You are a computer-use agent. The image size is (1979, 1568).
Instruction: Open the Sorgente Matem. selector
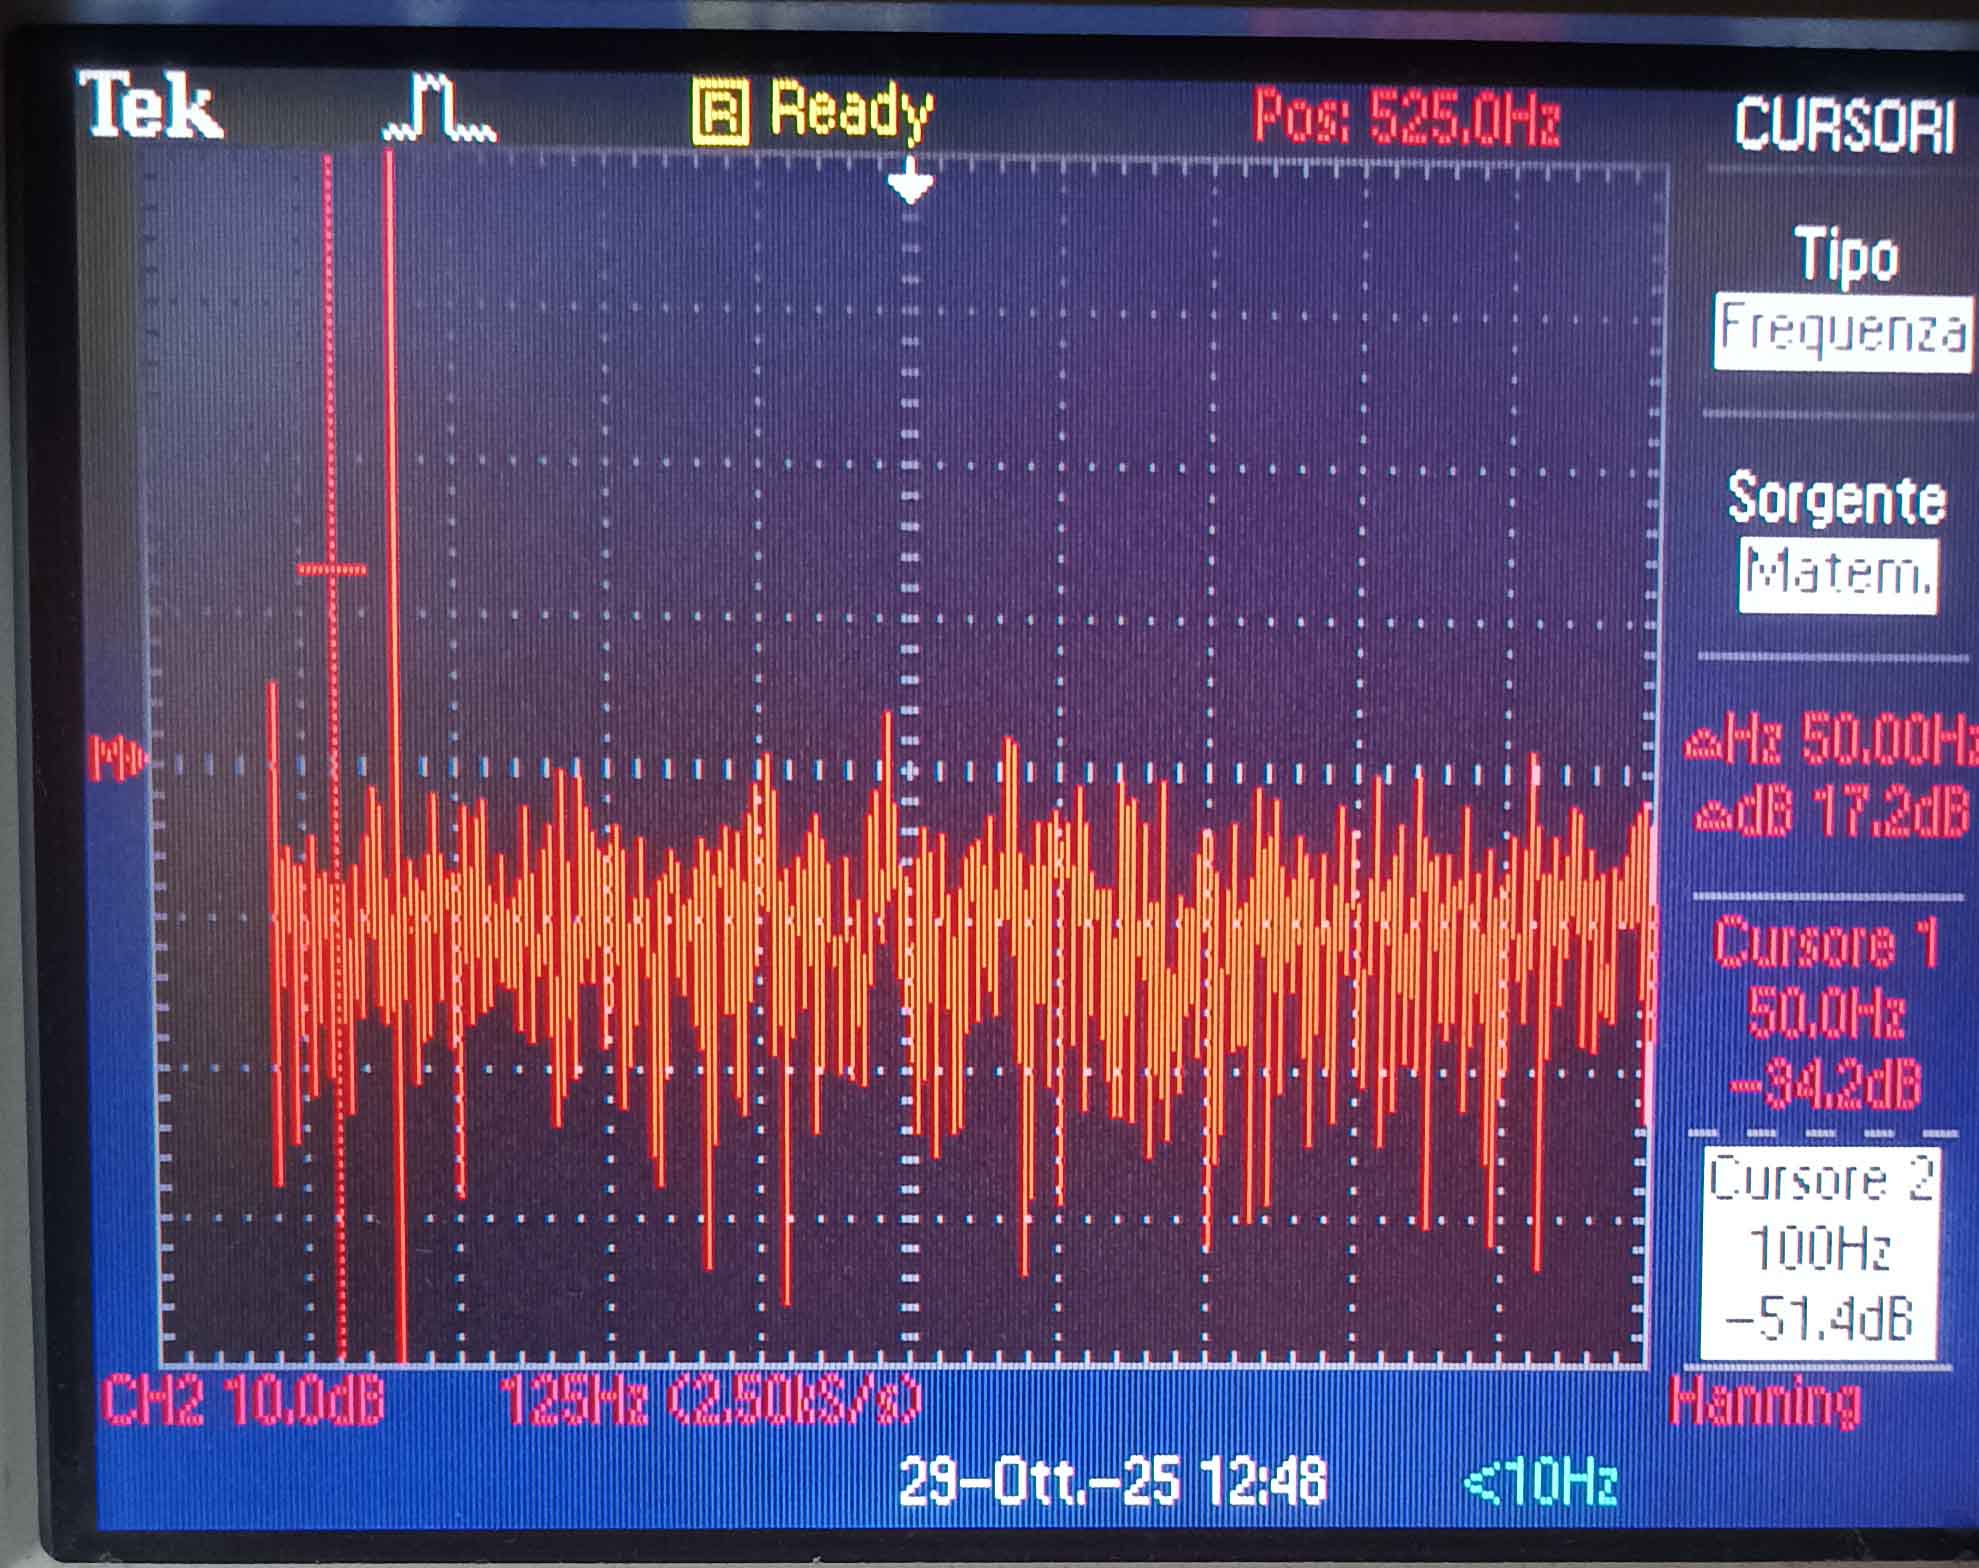1838,575
